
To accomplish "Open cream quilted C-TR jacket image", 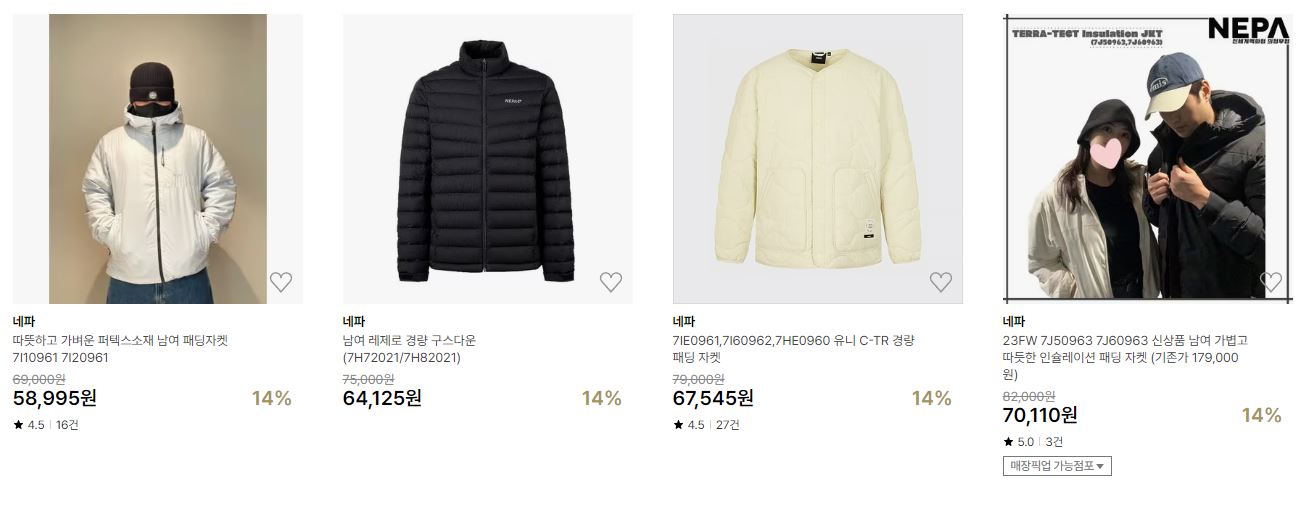I will point(818,159).
